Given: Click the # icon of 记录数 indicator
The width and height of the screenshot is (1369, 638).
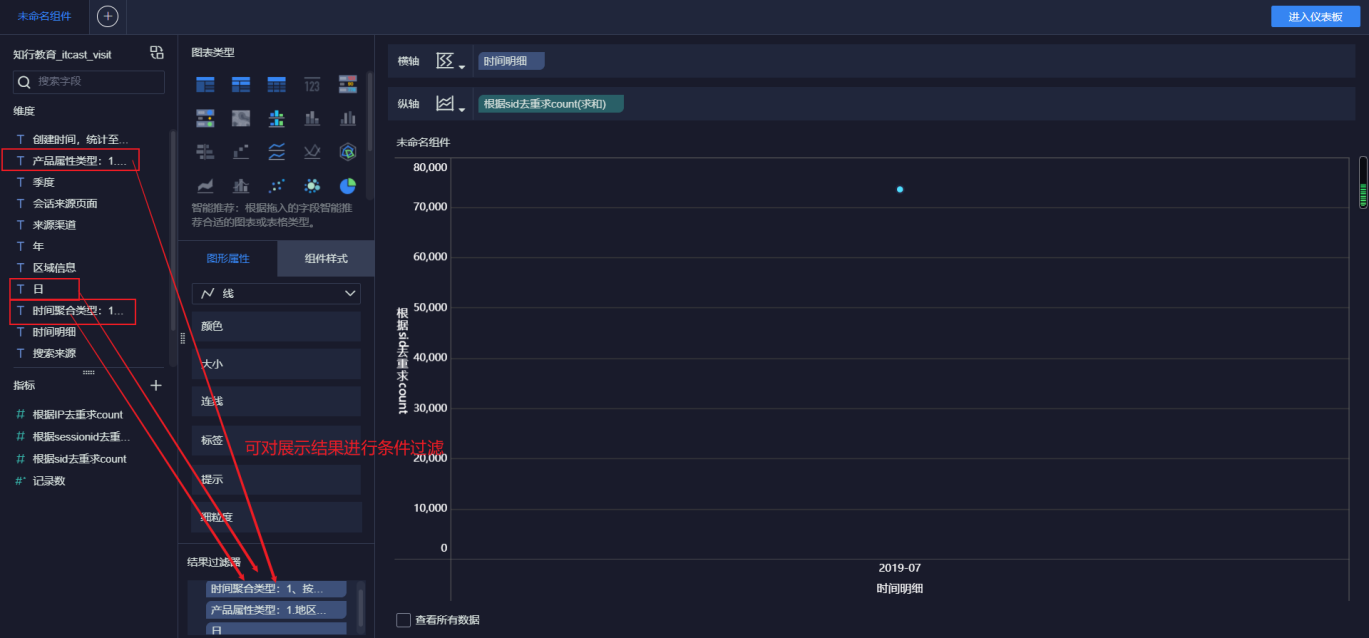Looking at the screenshot, I should (20, 481).
